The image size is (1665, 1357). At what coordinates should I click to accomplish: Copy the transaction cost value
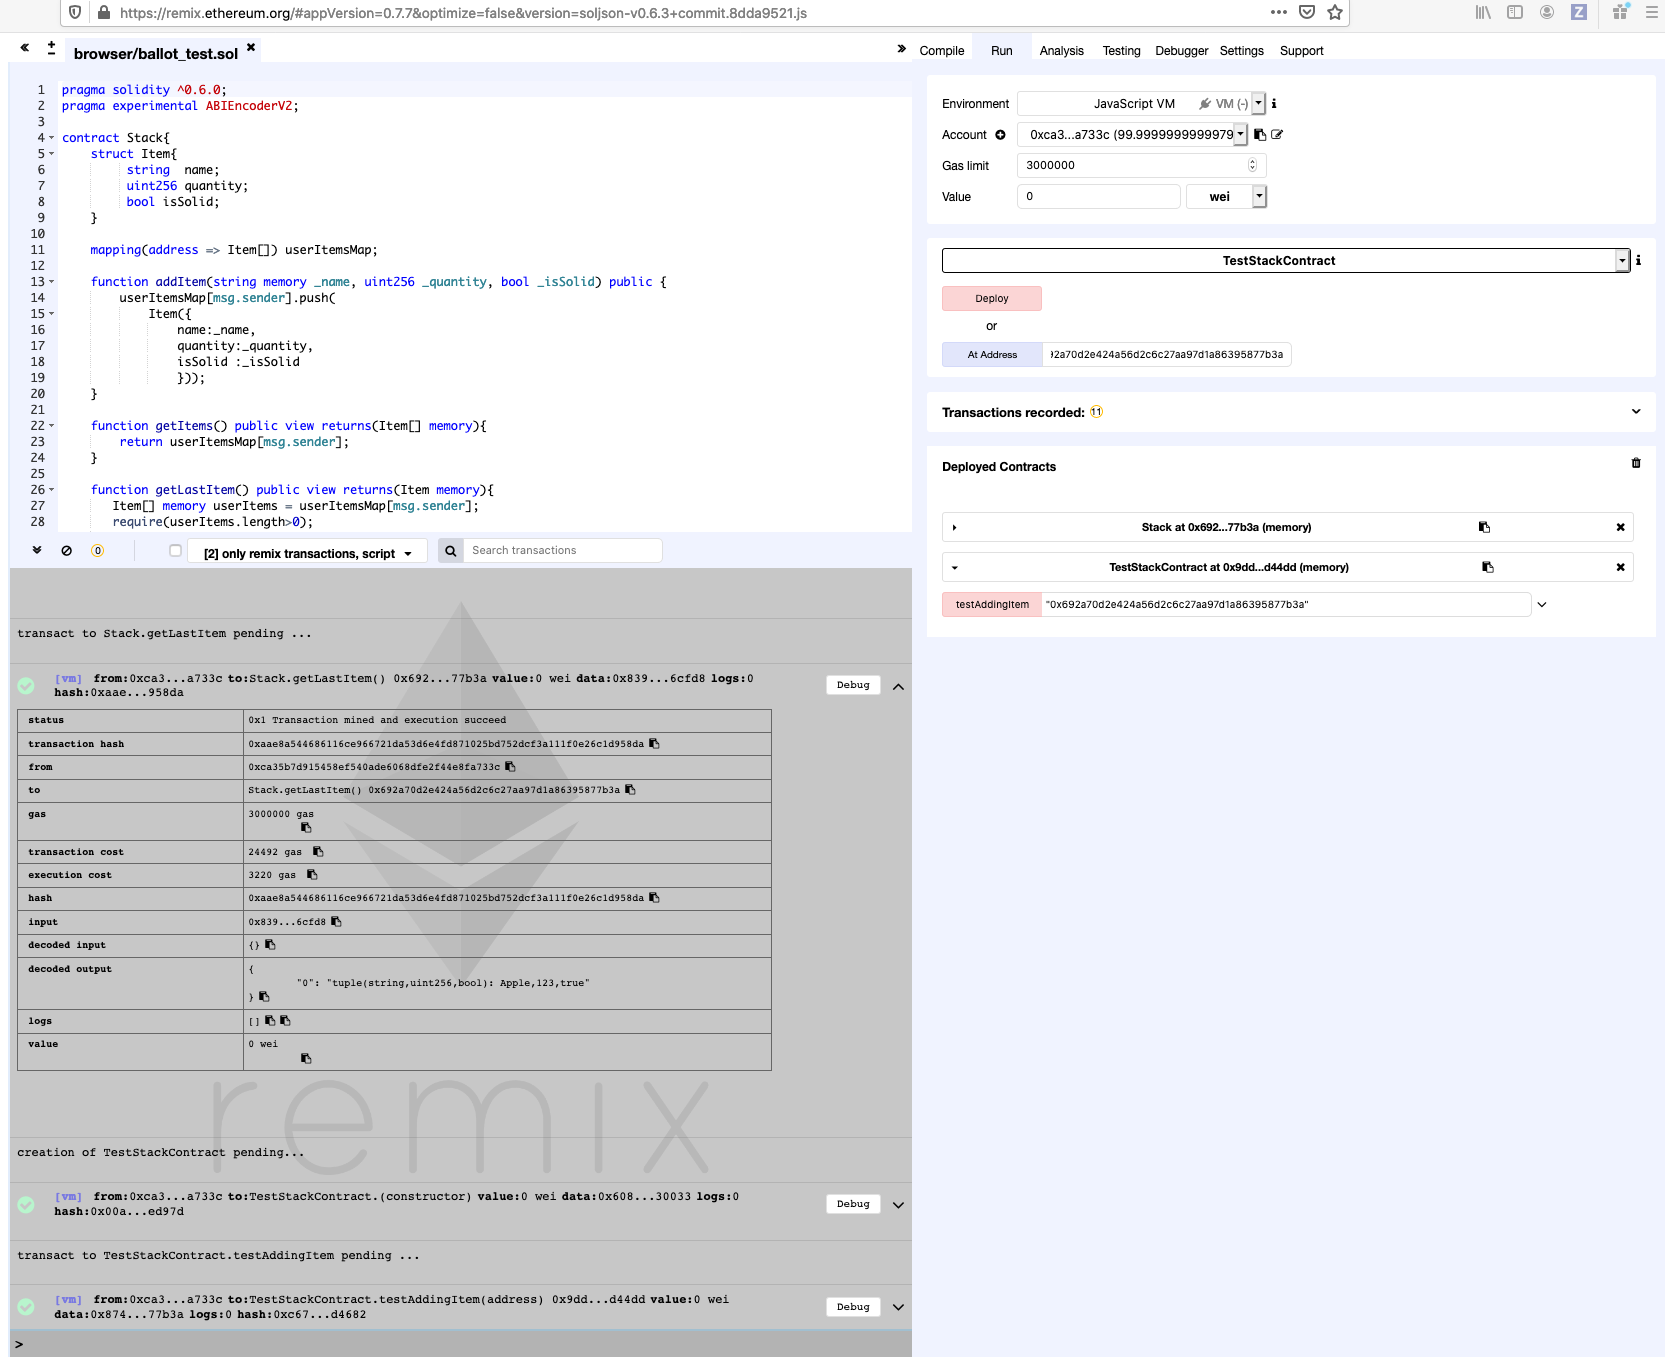318,852
